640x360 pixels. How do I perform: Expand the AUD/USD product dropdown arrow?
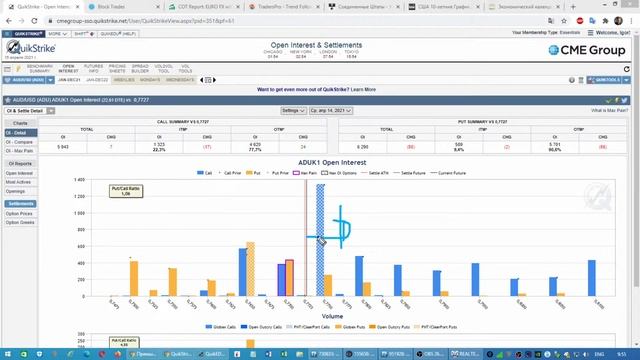(50, 80)
